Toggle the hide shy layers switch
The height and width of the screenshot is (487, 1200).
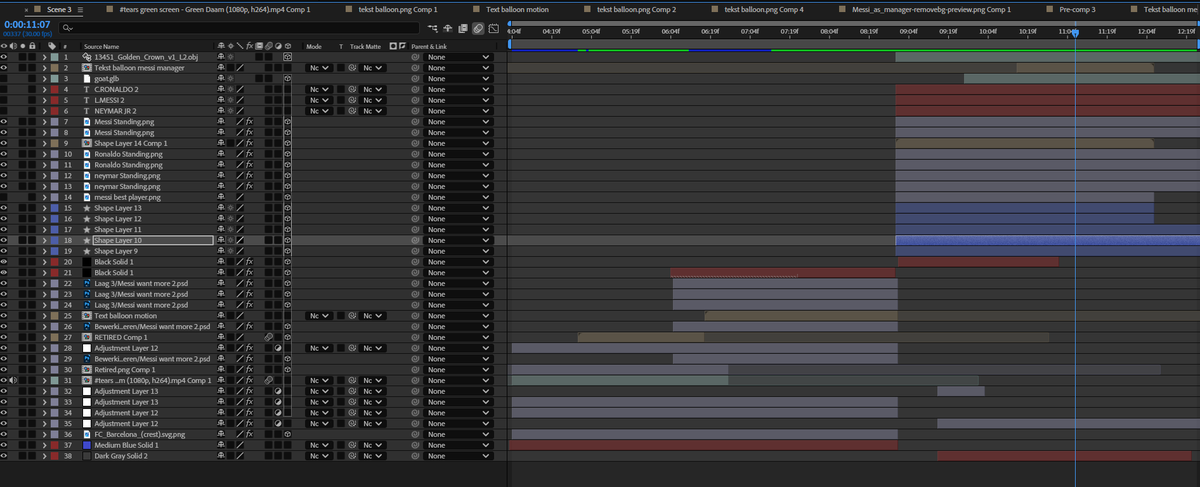pyautogui.click(x=447, y=28)
